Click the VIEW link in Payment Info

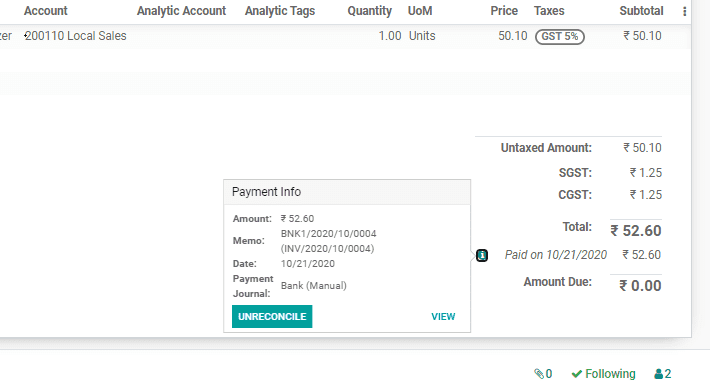tap(443, 316)
